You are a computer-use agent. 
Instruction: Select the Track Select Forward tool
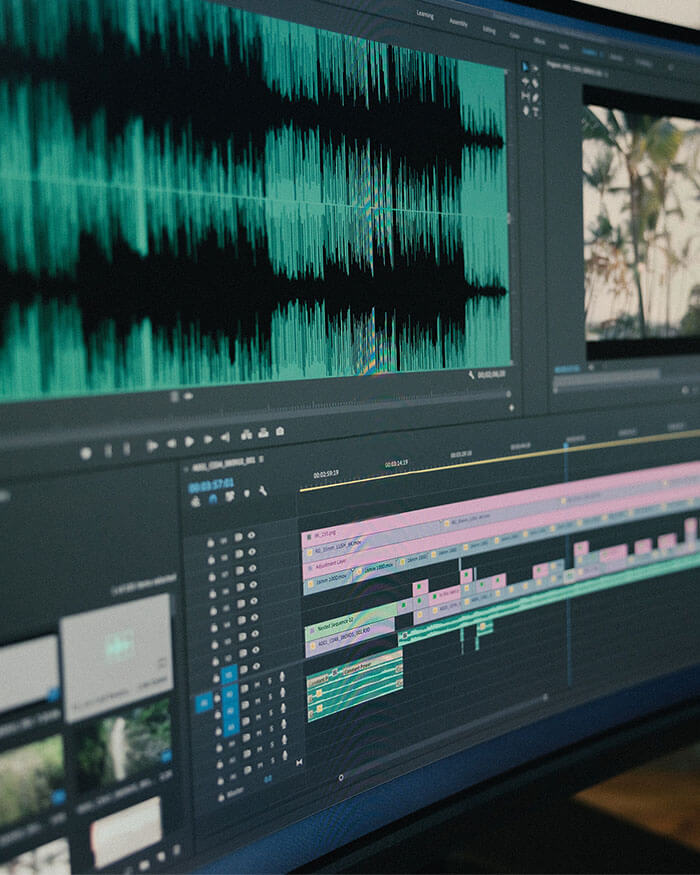pos(536,68)
